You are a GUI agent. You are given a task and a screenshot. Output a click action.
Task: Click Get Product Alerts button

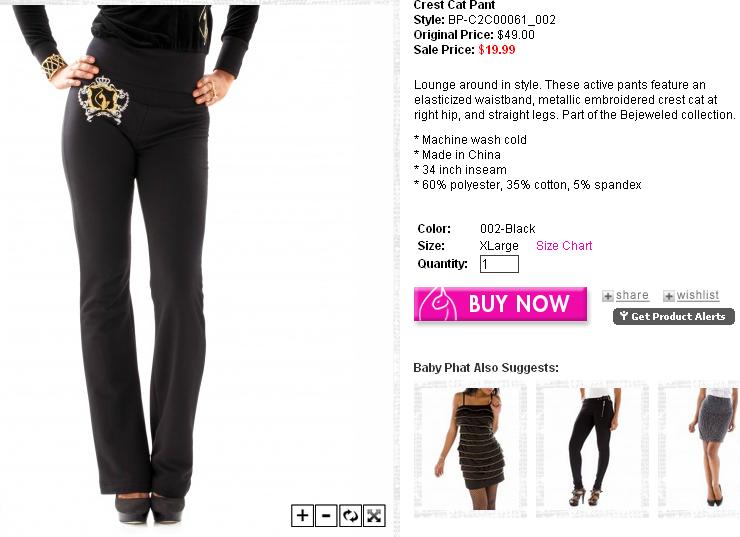coord(674,316)
